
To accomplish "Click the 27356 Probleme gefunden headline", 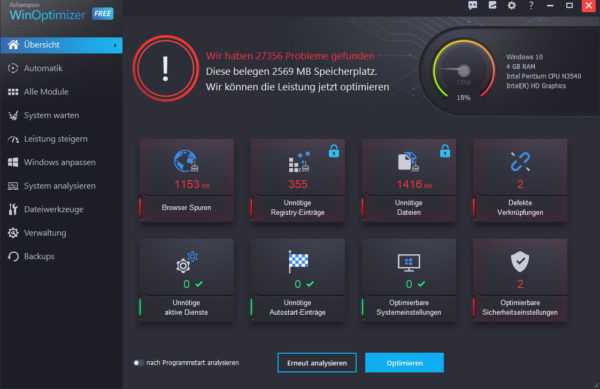I will pos(290,56).
